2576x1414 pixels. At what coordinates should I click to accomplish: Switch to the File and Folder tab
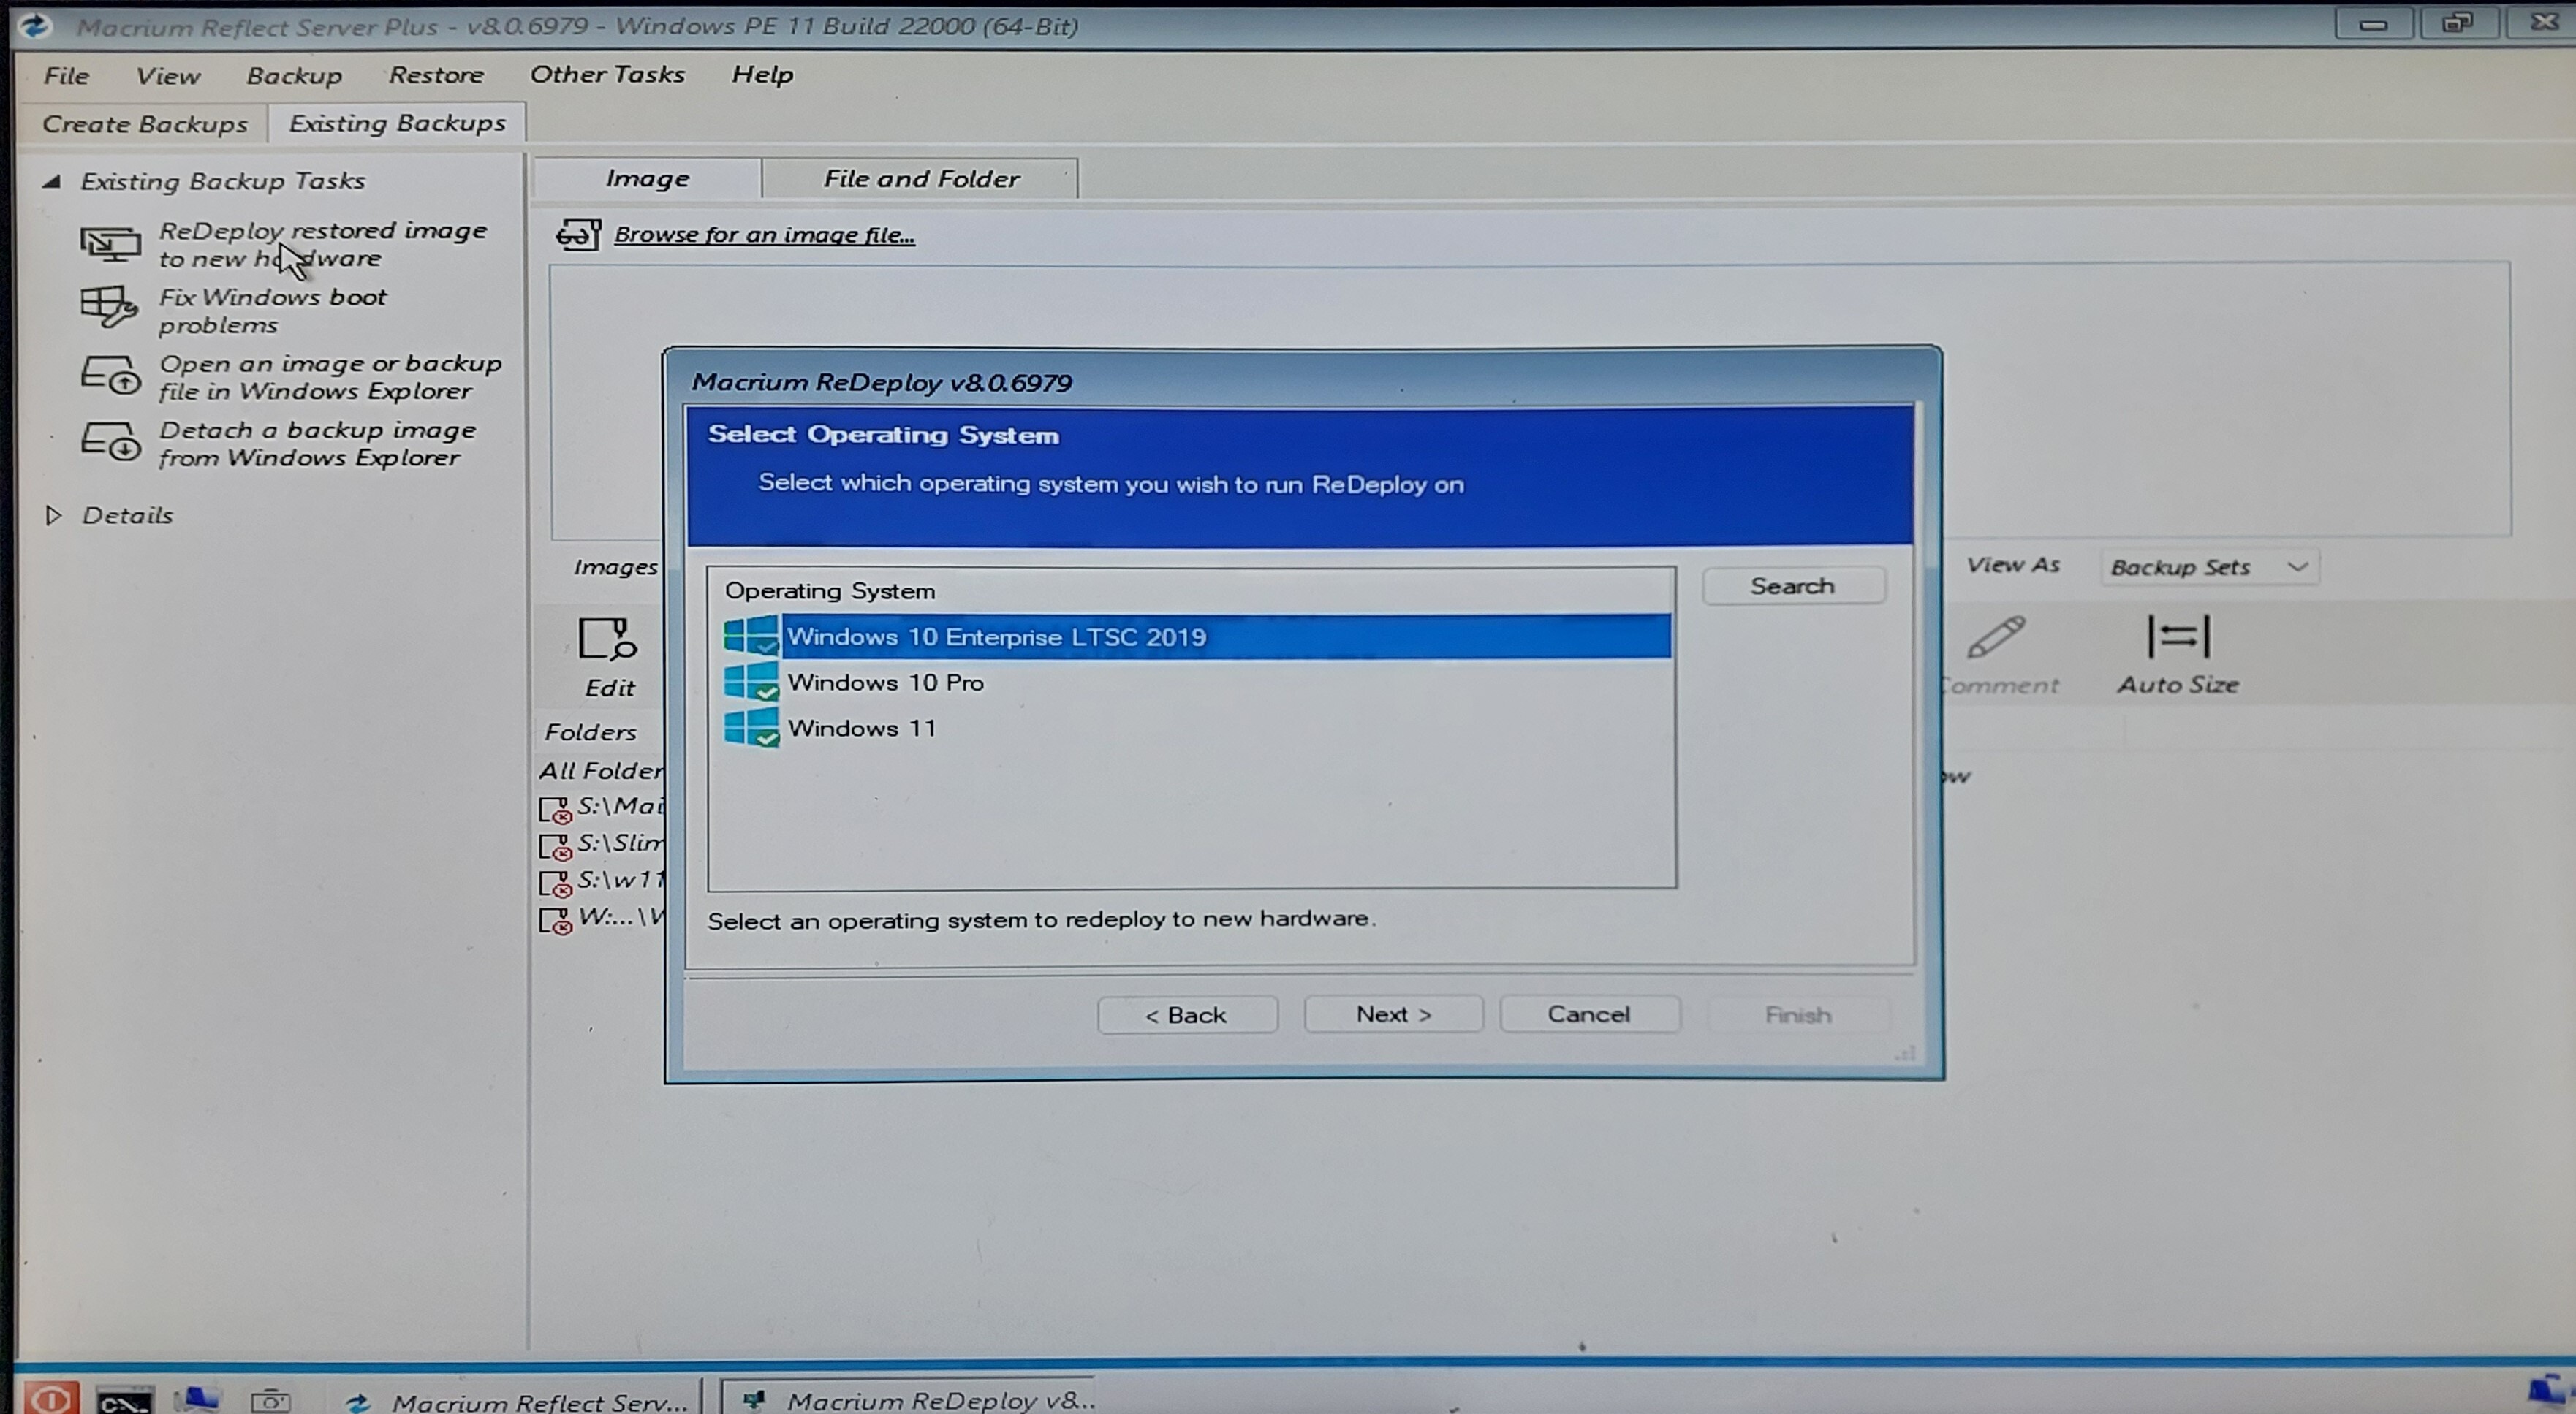pos(920,179)
